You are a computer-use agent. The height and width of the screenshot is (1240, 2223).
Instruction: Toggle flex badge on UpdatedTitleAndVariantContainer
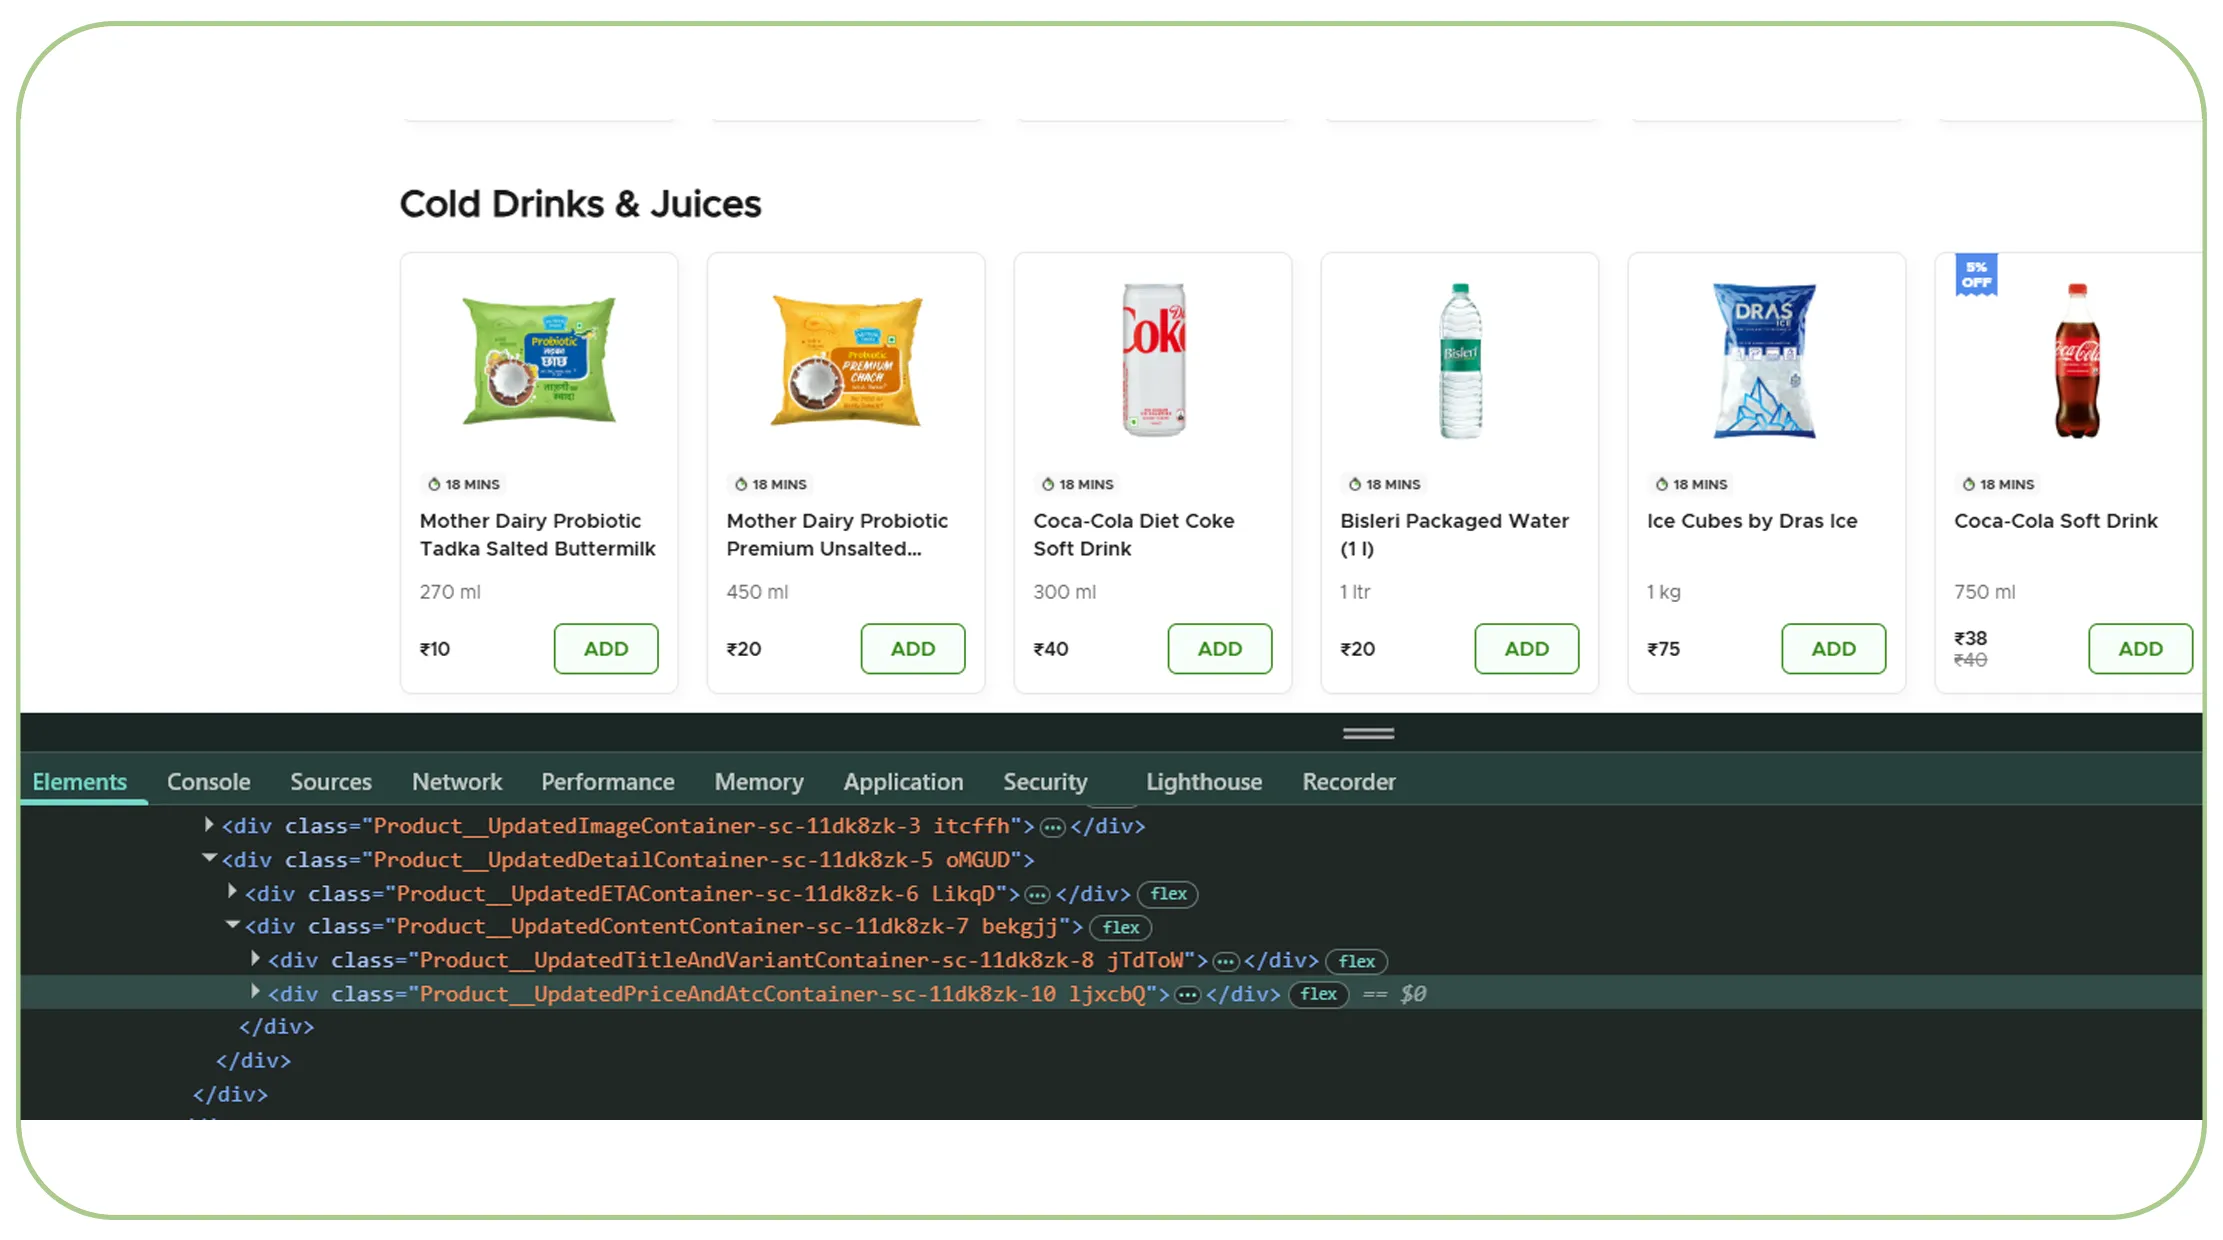pyautogui.click(x=1357, y=961)
